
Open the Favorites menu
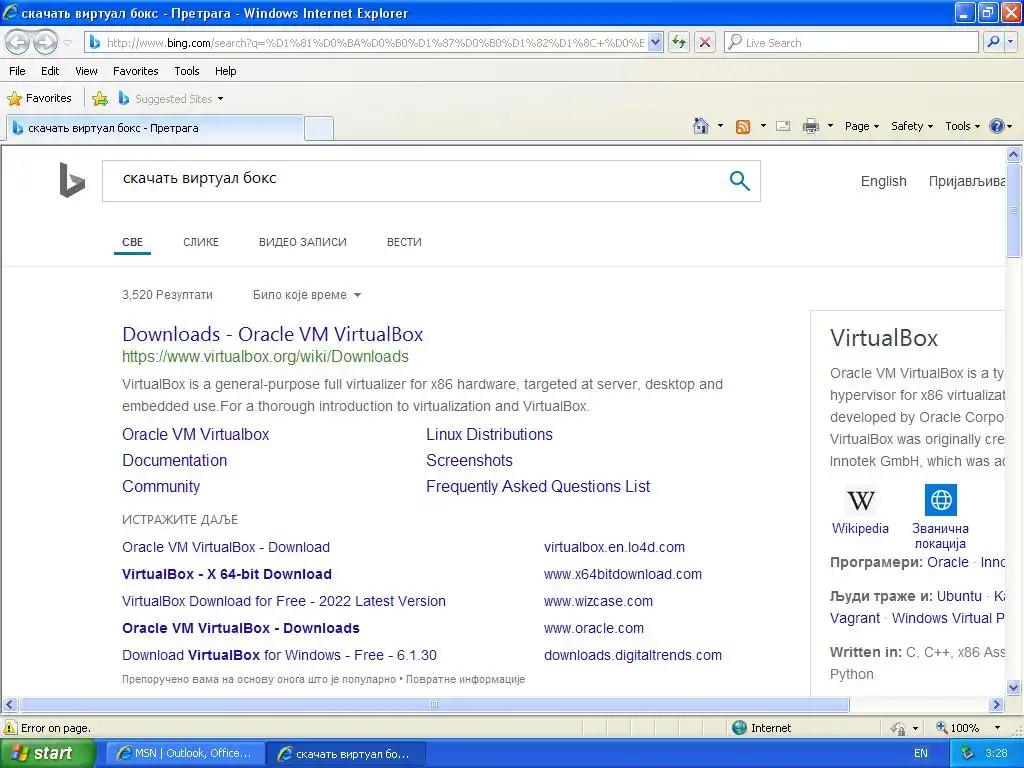tap(136, 71)
